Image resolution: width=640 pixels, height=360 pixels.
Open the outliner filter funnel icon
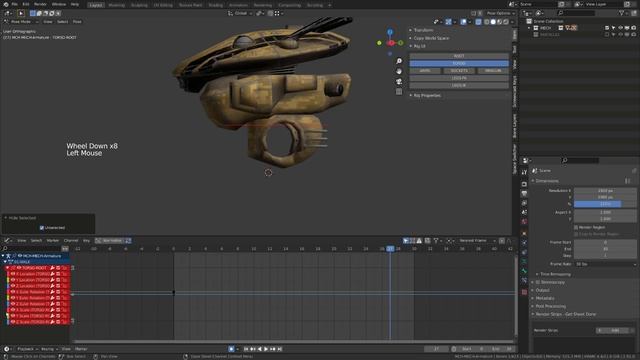coord(622,13)
